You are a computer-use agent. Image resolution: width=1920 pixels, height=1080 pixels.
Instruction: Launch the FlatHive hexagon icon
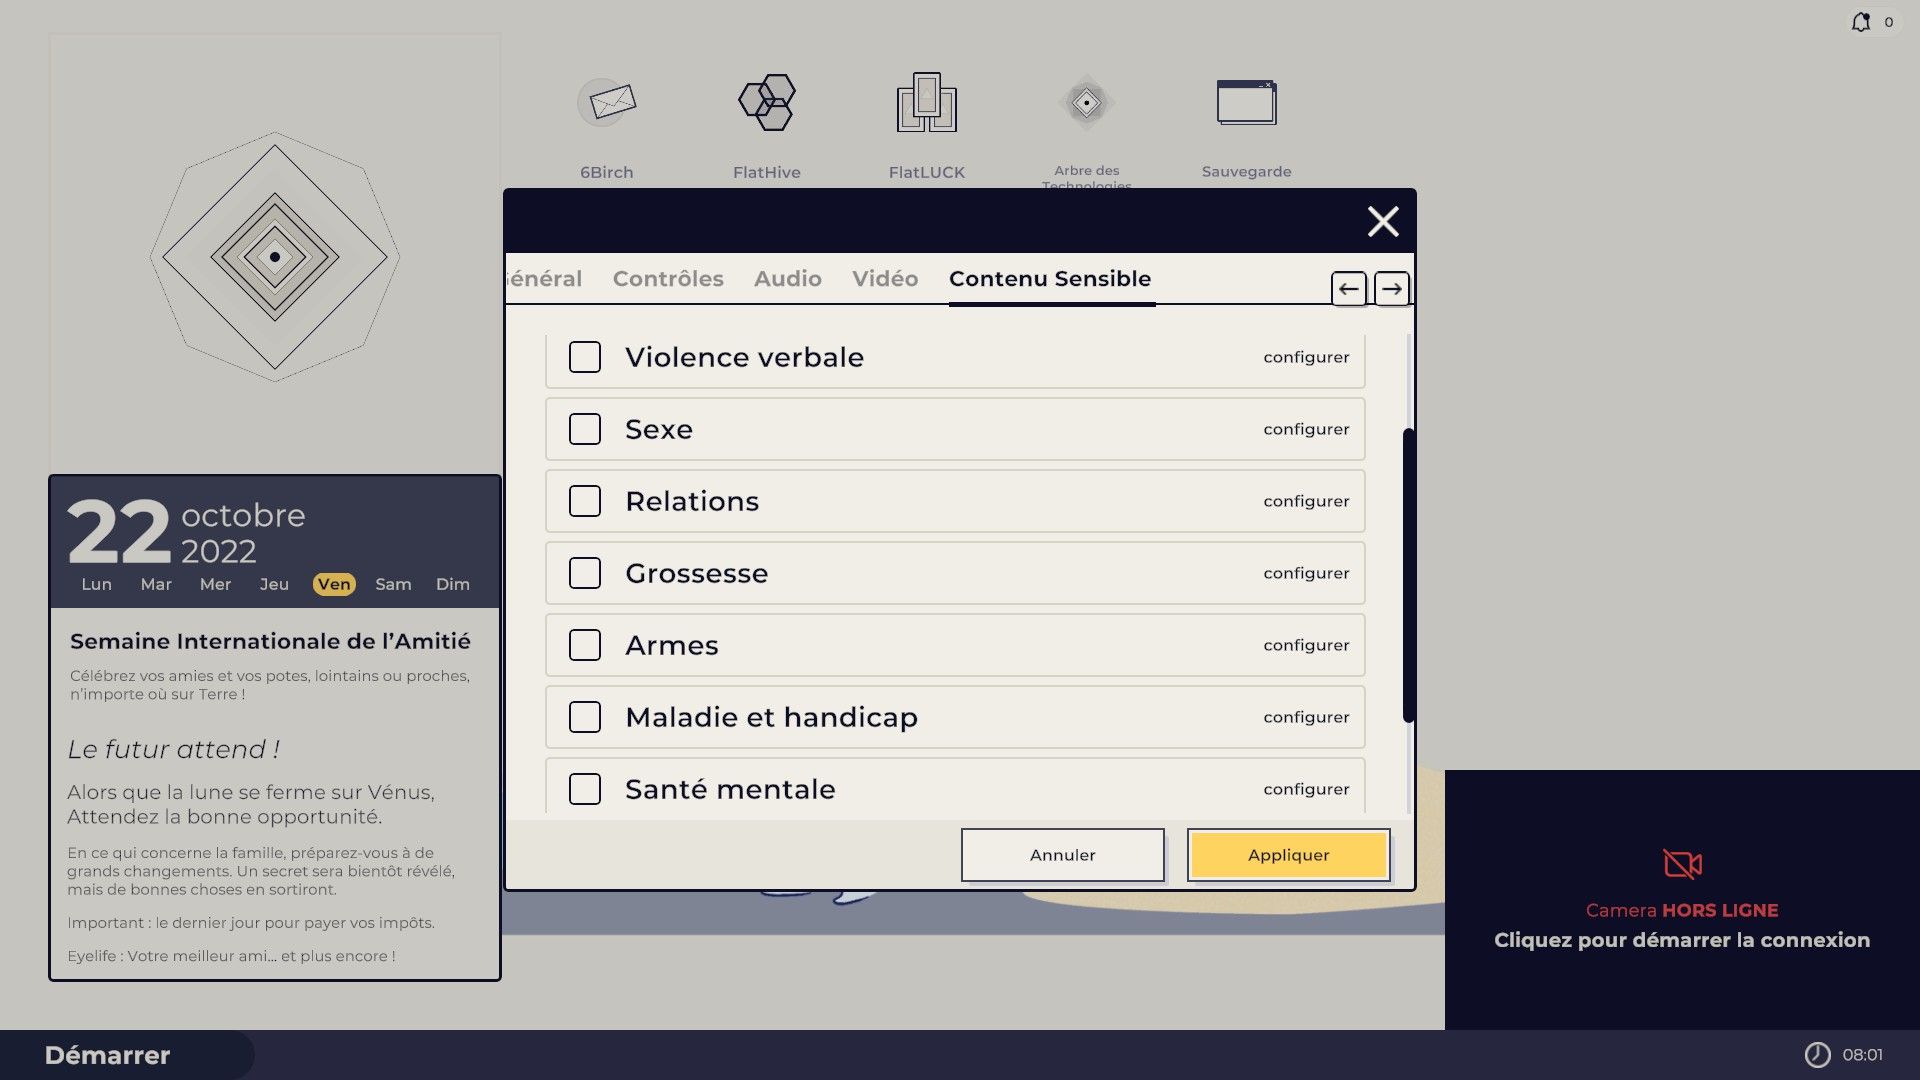pyautogui.click(x=767, y=102)
